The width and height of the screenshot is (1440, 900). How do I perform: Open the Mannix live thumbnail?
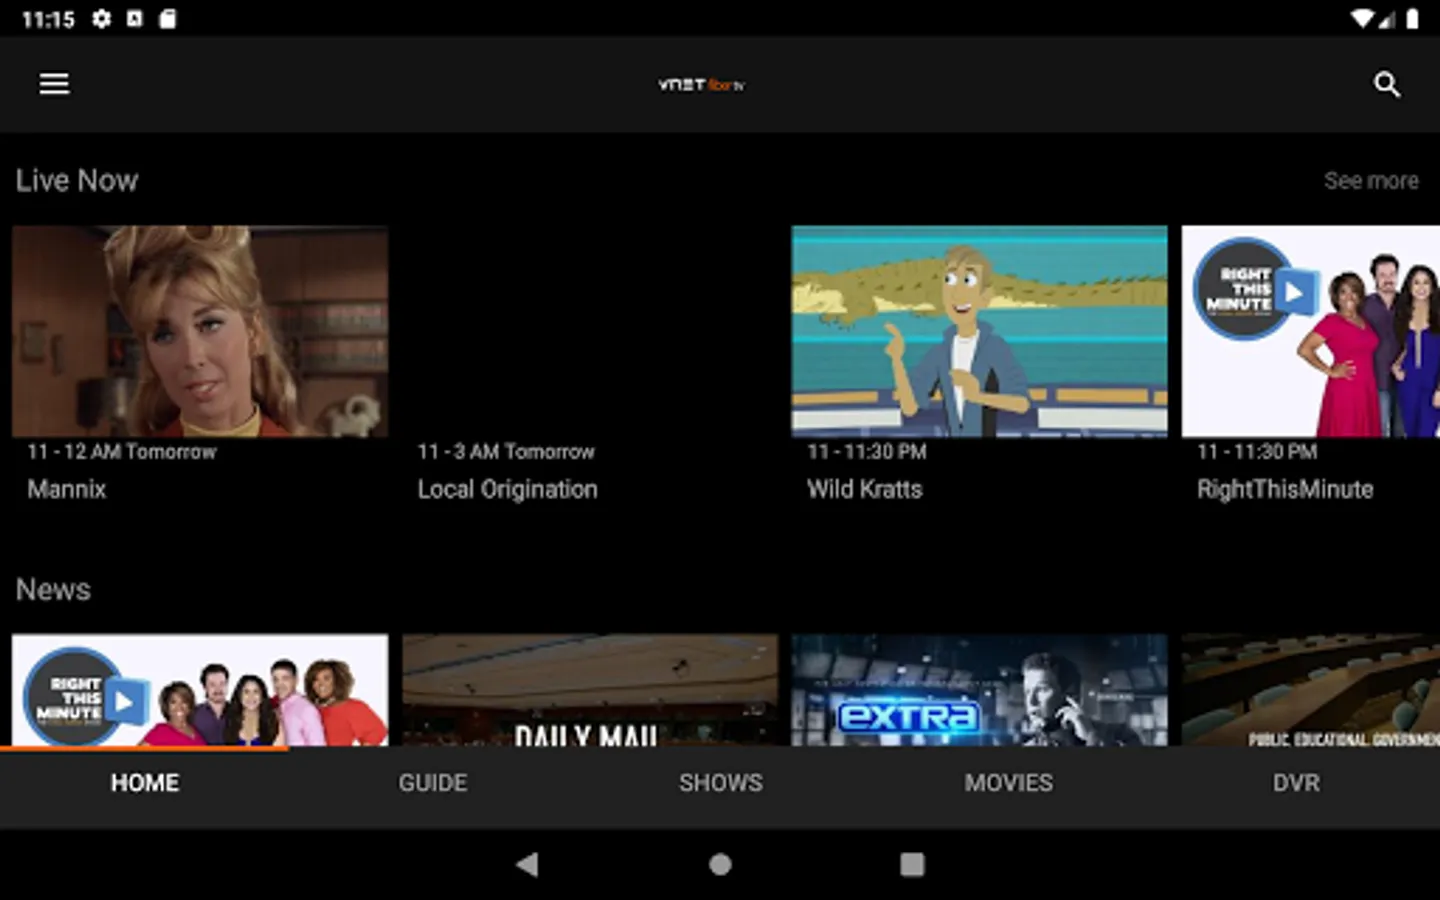(200, 331)
